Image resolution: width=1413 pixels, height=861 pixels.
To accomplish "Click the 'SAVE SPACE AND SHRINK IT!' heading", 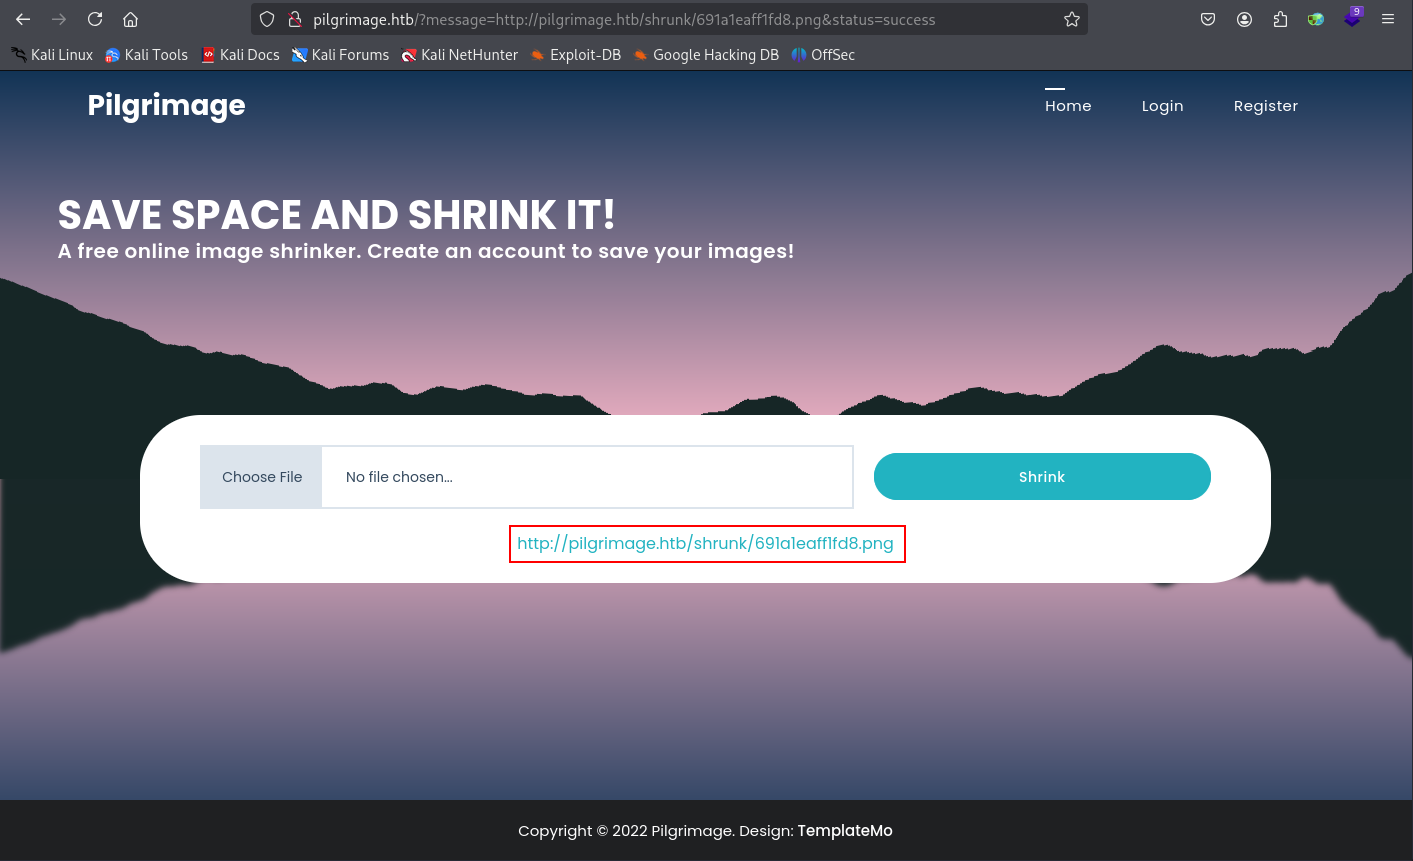I will pos(336,215).
